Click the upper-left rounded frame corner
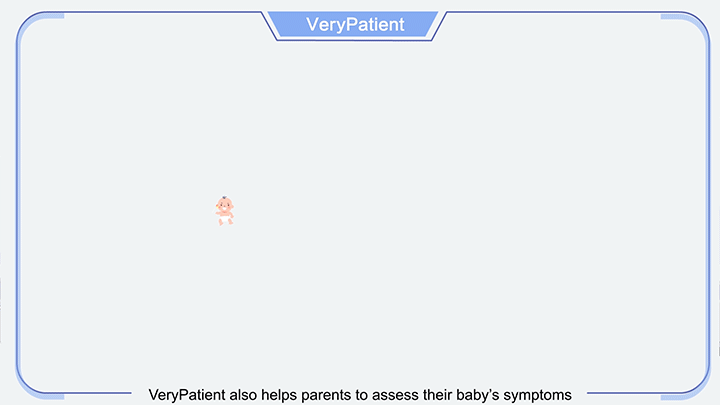The image size is (720, 405). [37, 30]
